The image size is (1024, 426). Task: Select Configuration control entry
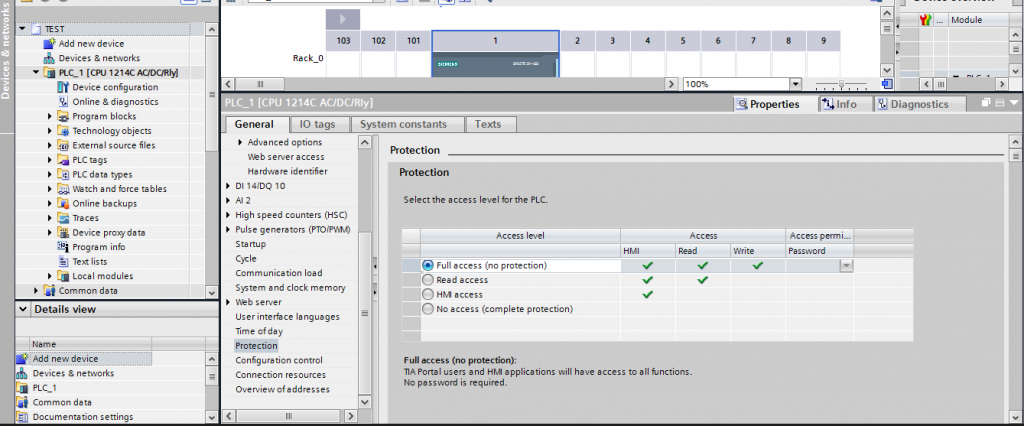(x=279, y=360)
